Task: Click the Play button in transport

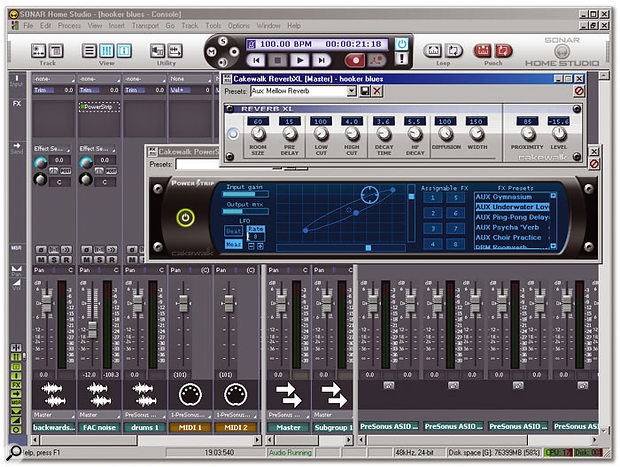Action: (300, 61)
